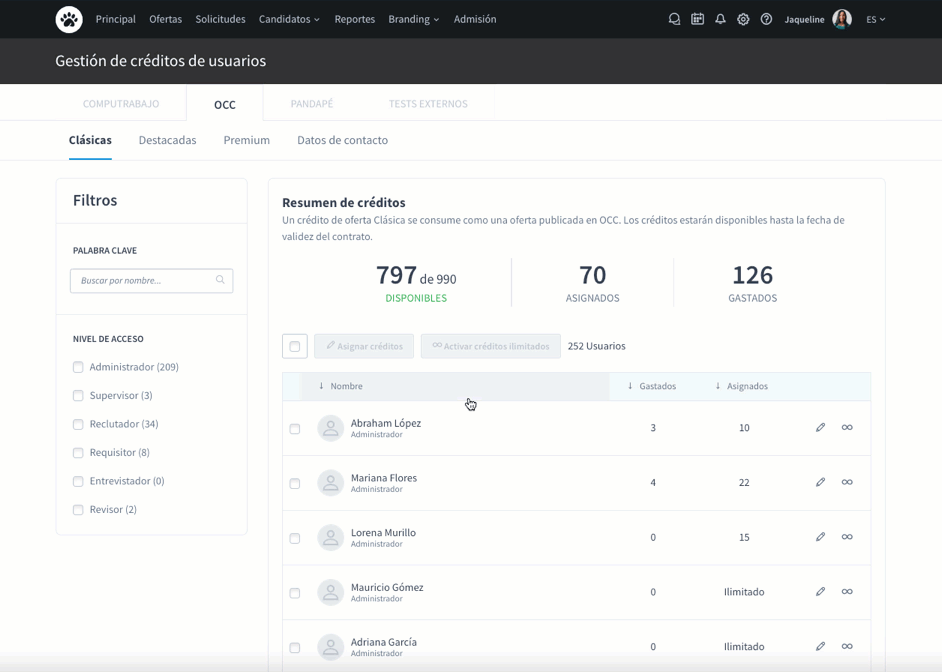The width and height of the screenshot is (942, 672).
Task: Set unlimited credits for Mariana Flores
Action: [x=847, y=482]
